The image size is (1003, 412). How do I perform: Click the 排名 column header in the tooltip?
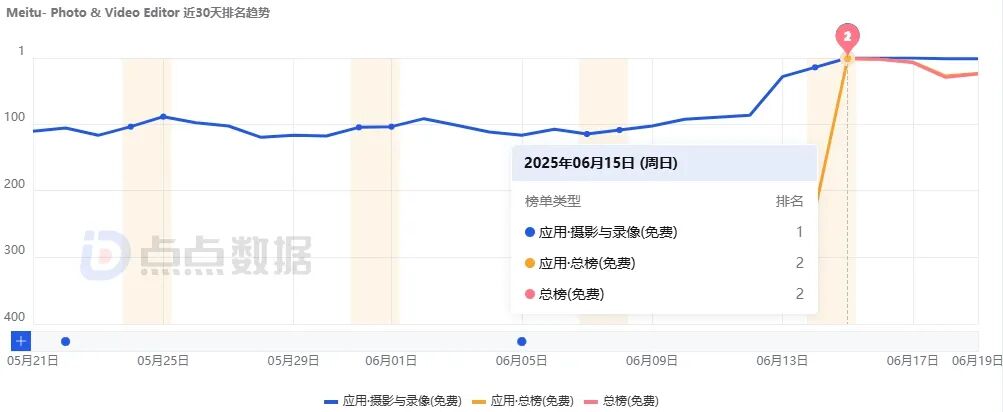pos(789,202)
